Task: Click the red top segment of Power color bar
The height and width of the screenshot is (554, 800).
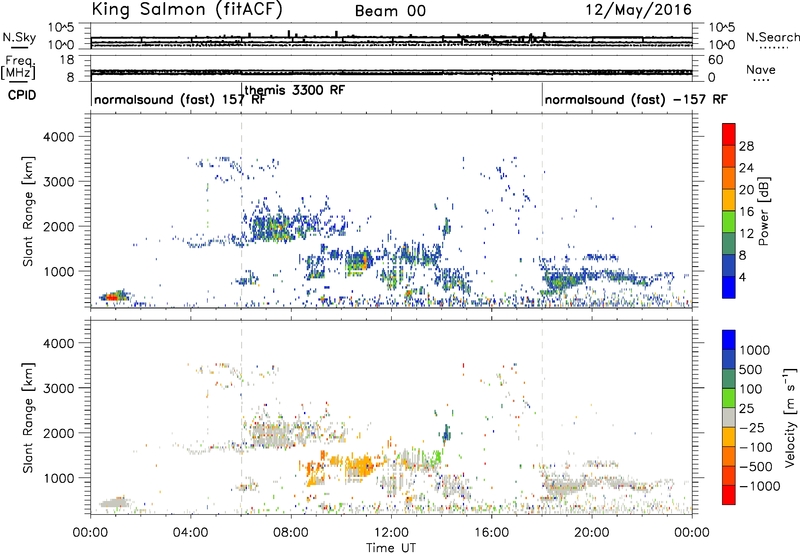Action: click(x=729, y=134)
